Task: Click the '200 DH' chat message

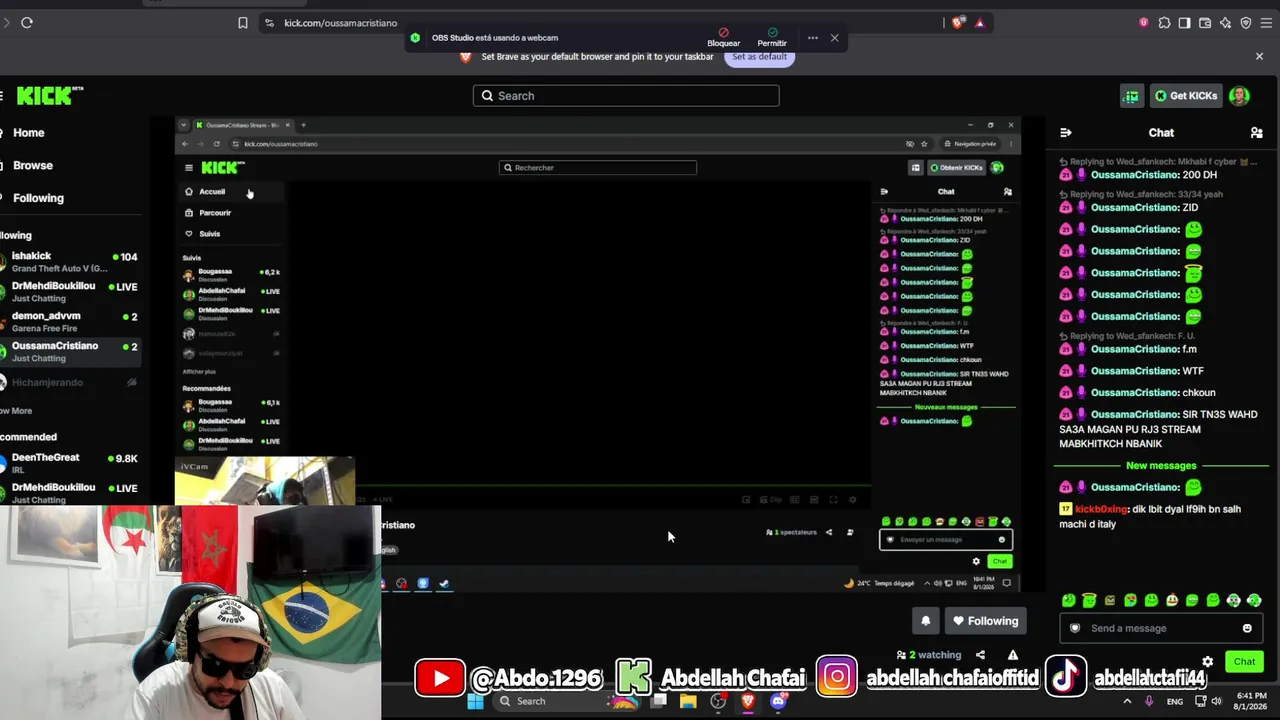Action: tap(1200, 175)
